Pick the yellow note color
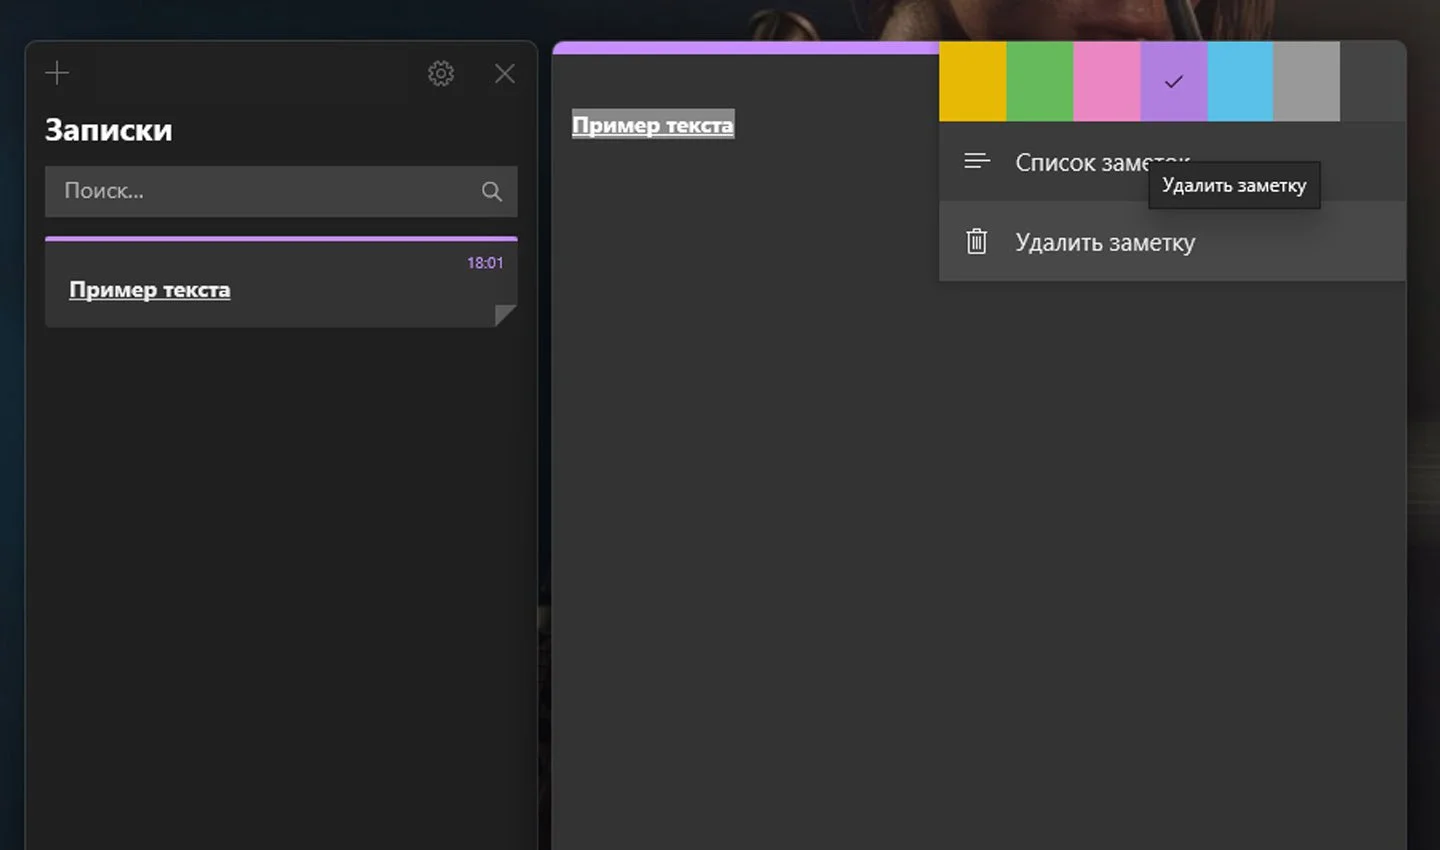Viewport: 1440px width, 850px height. pos(973,81)
